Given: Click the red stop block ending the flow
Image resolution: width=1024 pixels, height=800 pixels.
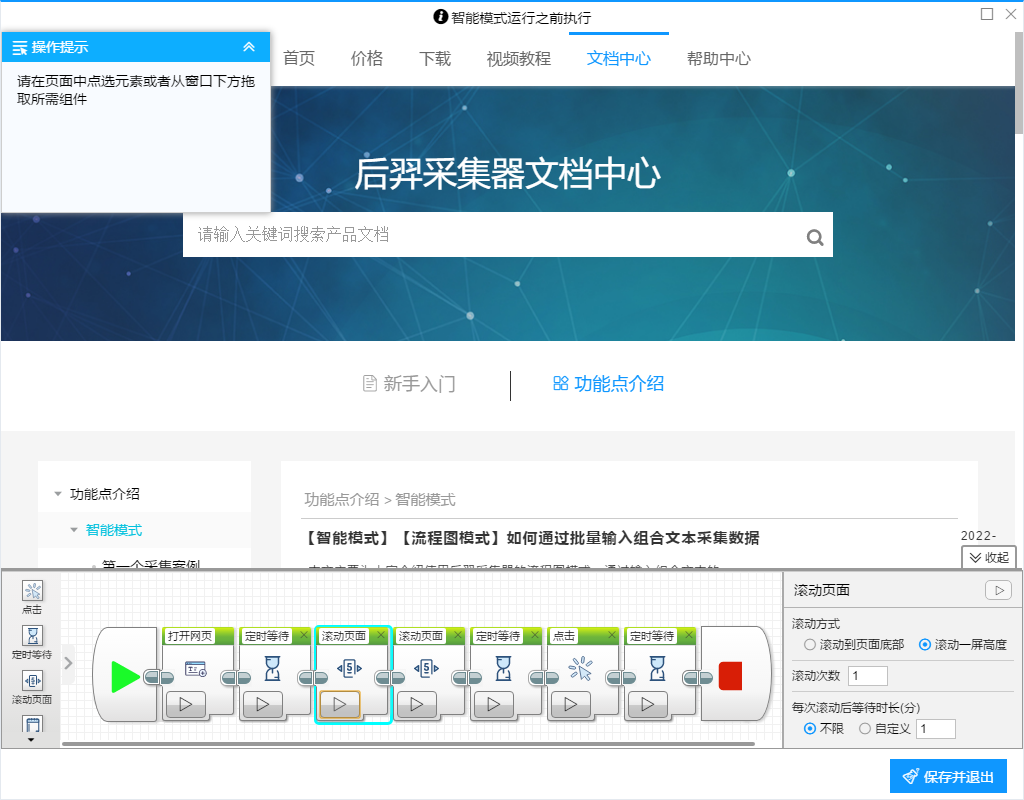Looking at the screenshot, I should pyautogui.click(x=730, y=676).
